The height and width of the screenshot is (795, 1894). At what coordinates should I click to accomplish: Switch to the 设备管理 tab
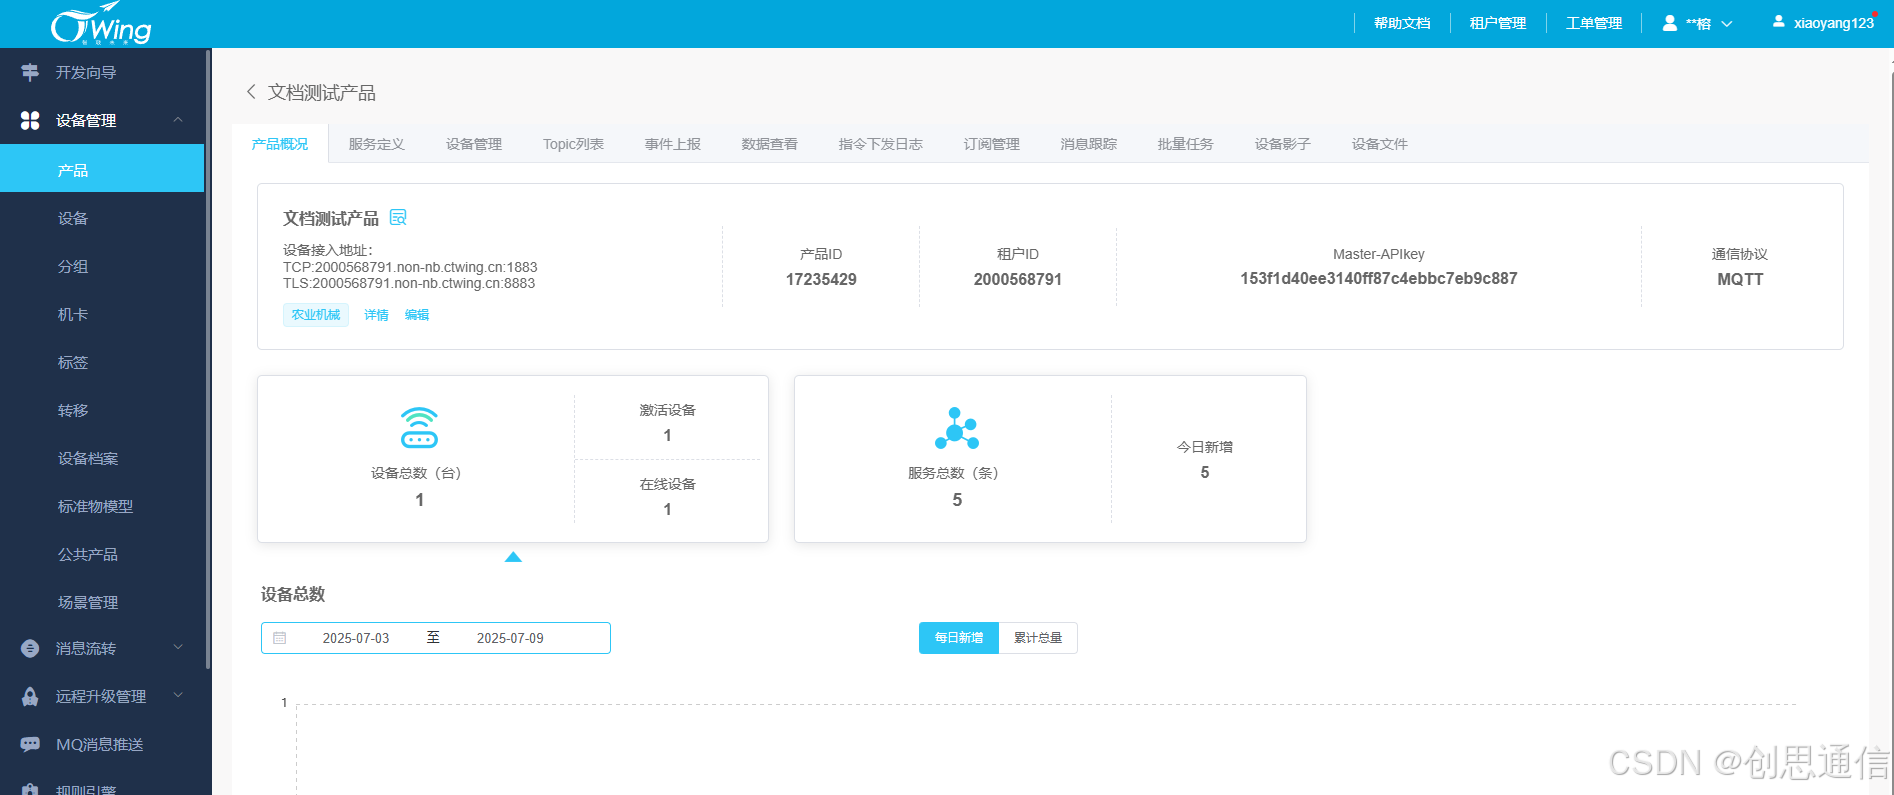click(474, 144)
